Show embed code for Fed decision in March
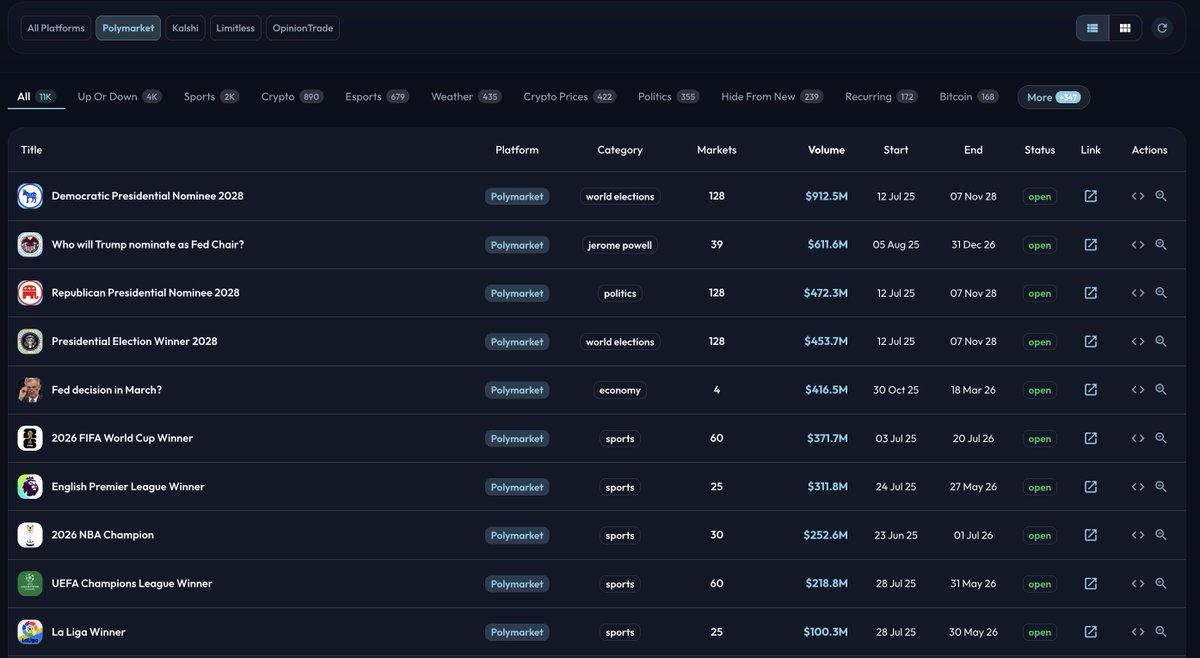The width and height of the screenshot is (1200, 658). [1138, 390]
